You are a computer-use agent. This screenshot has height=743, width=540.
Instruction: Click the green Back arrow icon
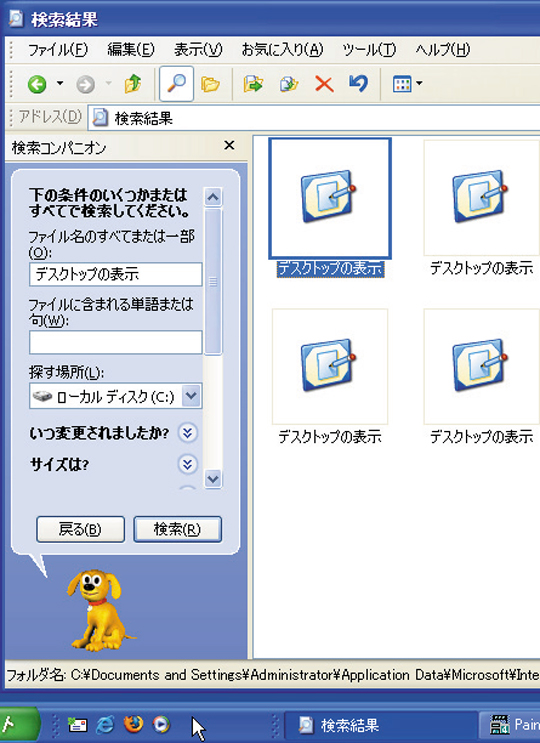coord(37,85)
